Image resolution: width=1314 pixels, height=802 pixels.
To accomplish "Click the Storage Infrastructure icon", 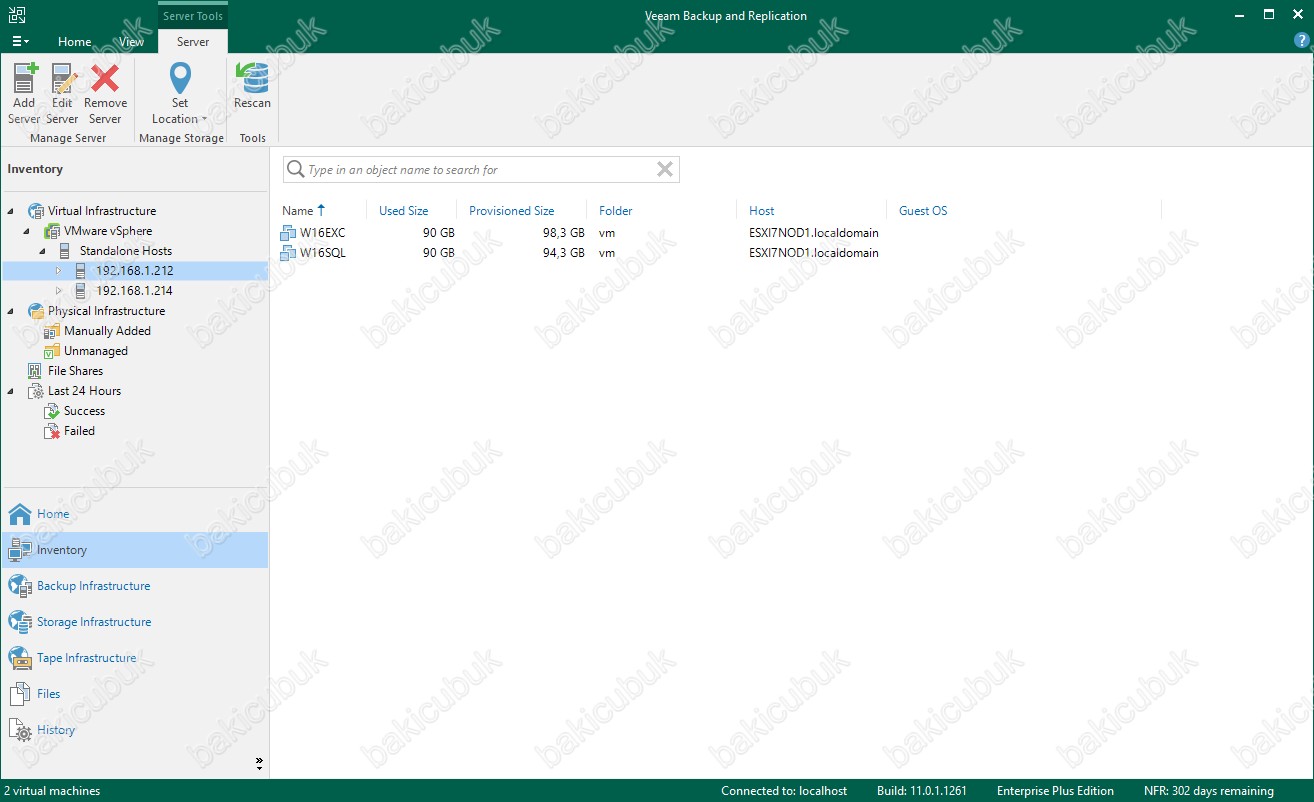I will (20, 622).
